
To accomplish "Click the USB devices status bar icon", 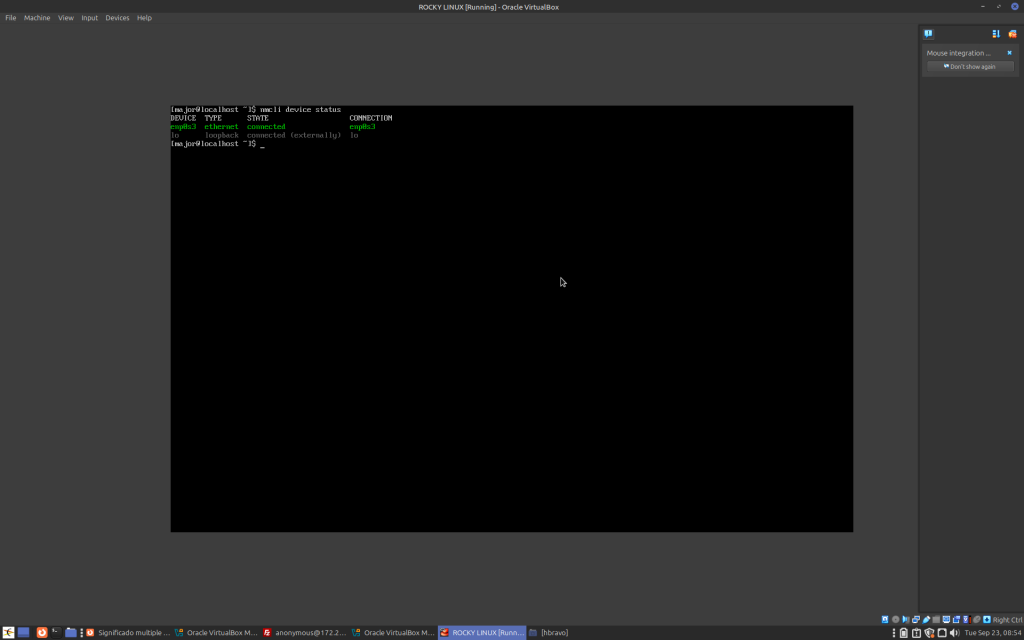I will pyautogui.click(x=926, y=620).
